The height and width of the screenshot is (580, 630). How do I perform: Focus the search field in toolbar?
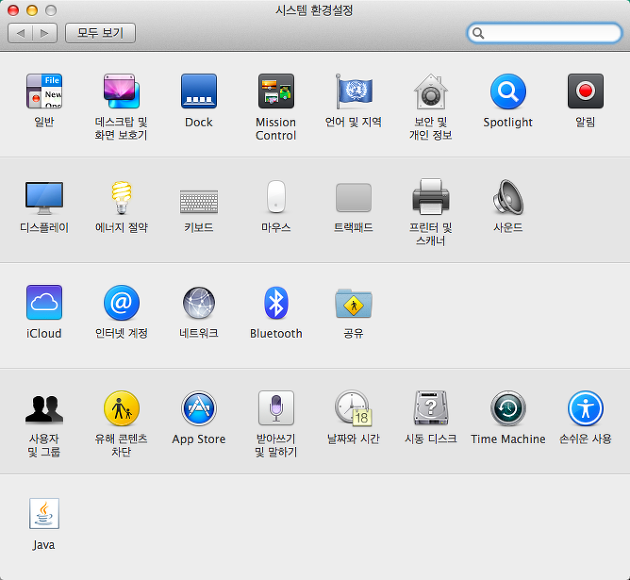[545, 33]
